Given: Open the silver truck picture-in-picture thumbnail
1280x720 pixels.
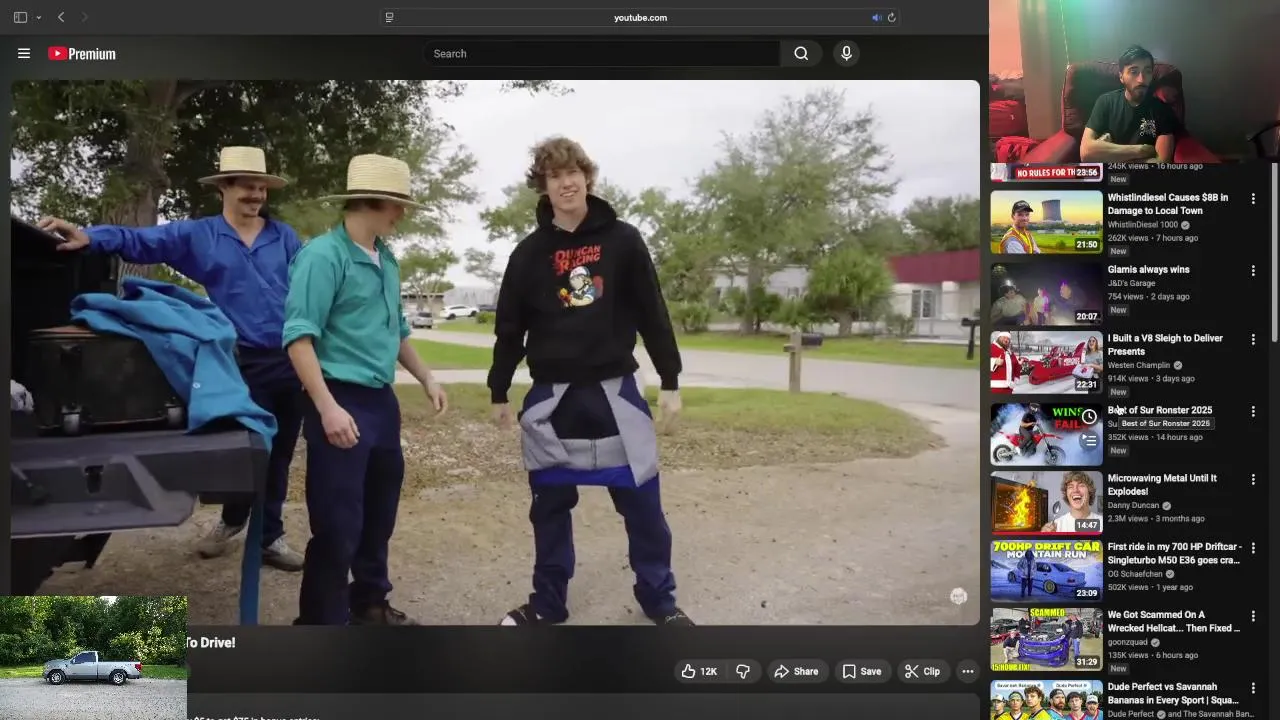Looking at the screenshot, I should [93, 657].
